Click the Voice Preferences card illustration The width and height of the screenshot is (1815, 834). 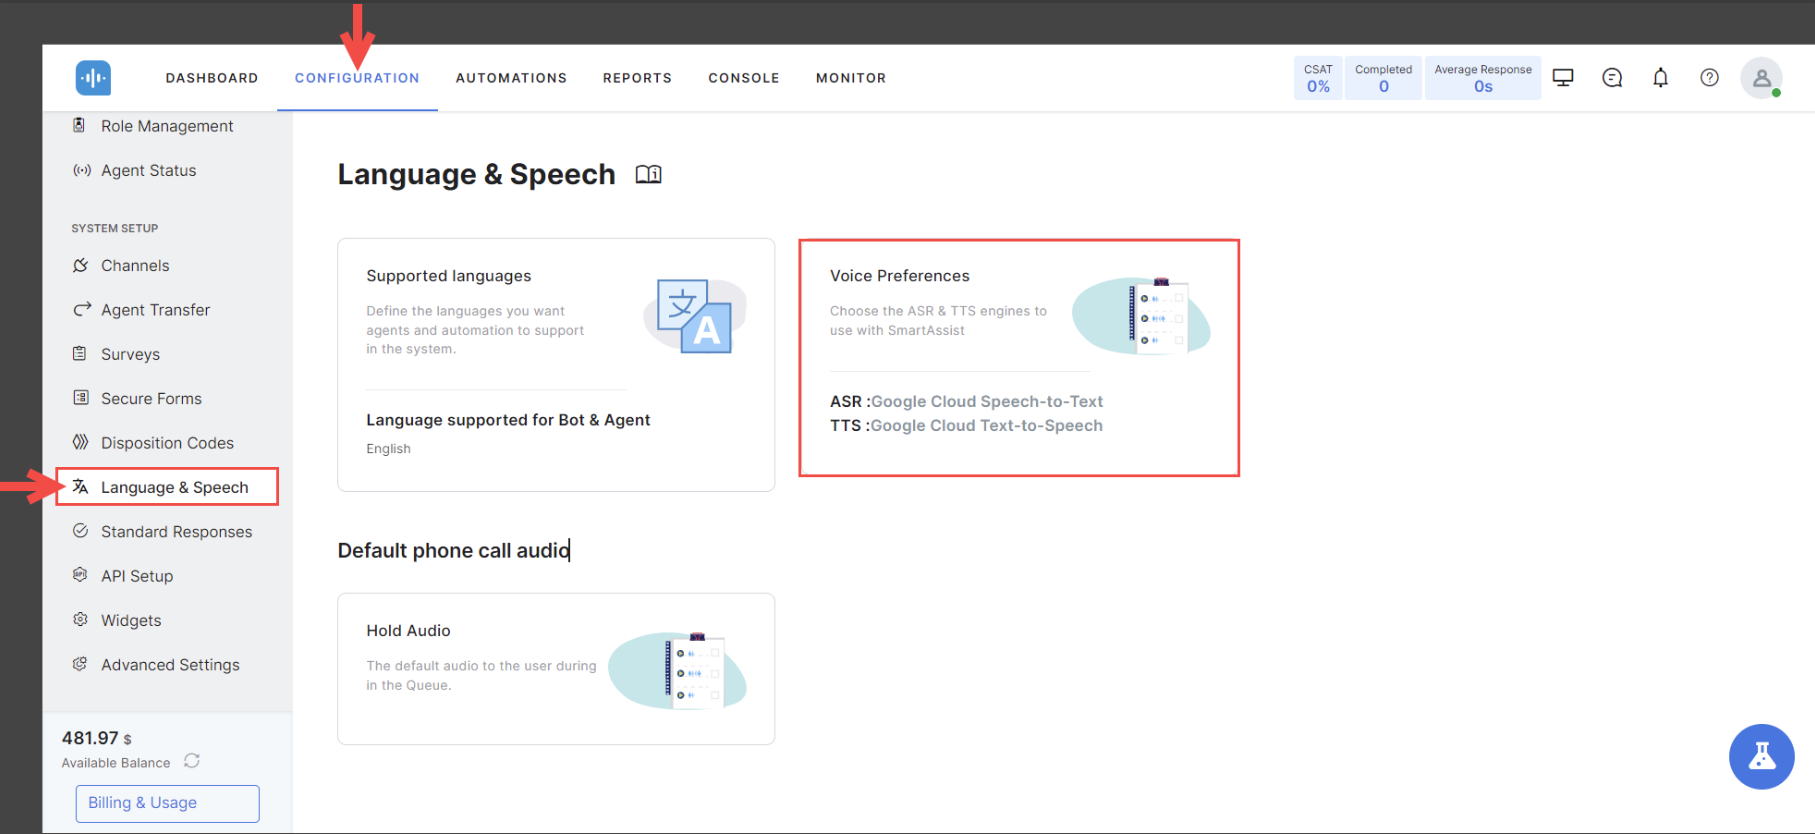point(1142,315)
